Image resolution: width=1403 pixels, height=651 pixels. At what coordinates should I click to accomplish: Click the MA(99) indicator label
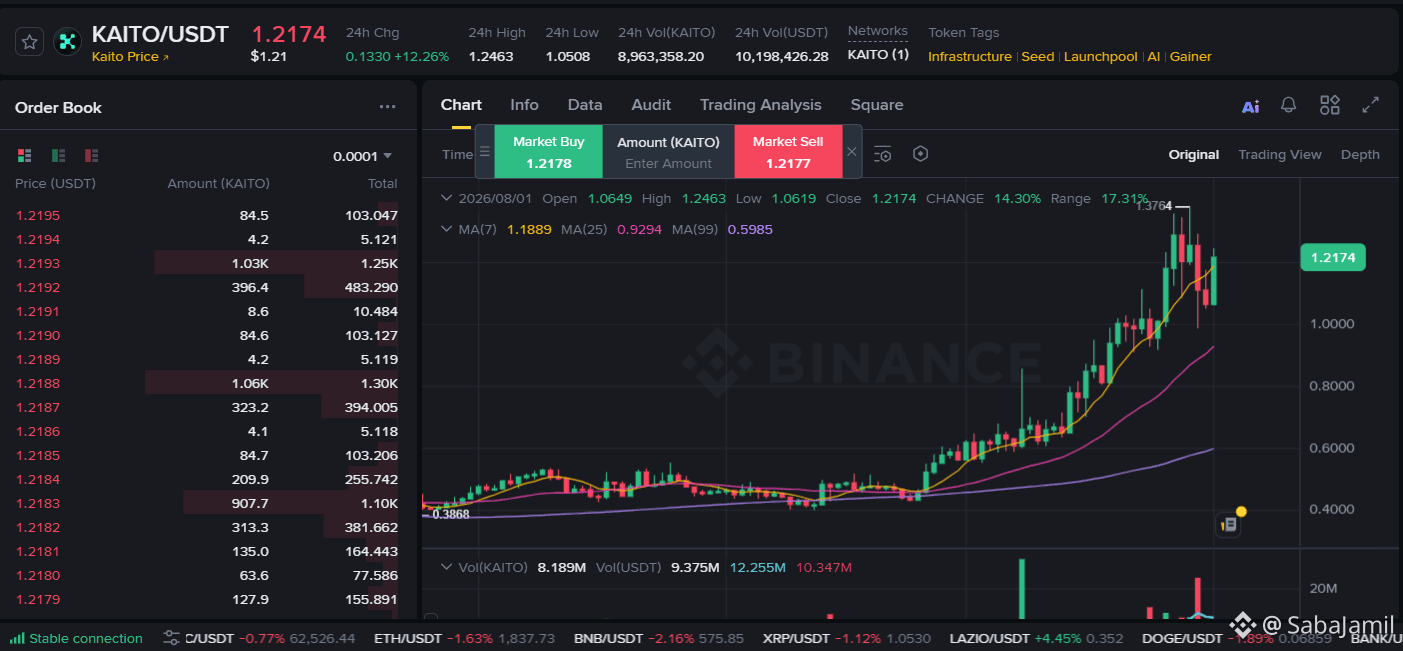696,229
